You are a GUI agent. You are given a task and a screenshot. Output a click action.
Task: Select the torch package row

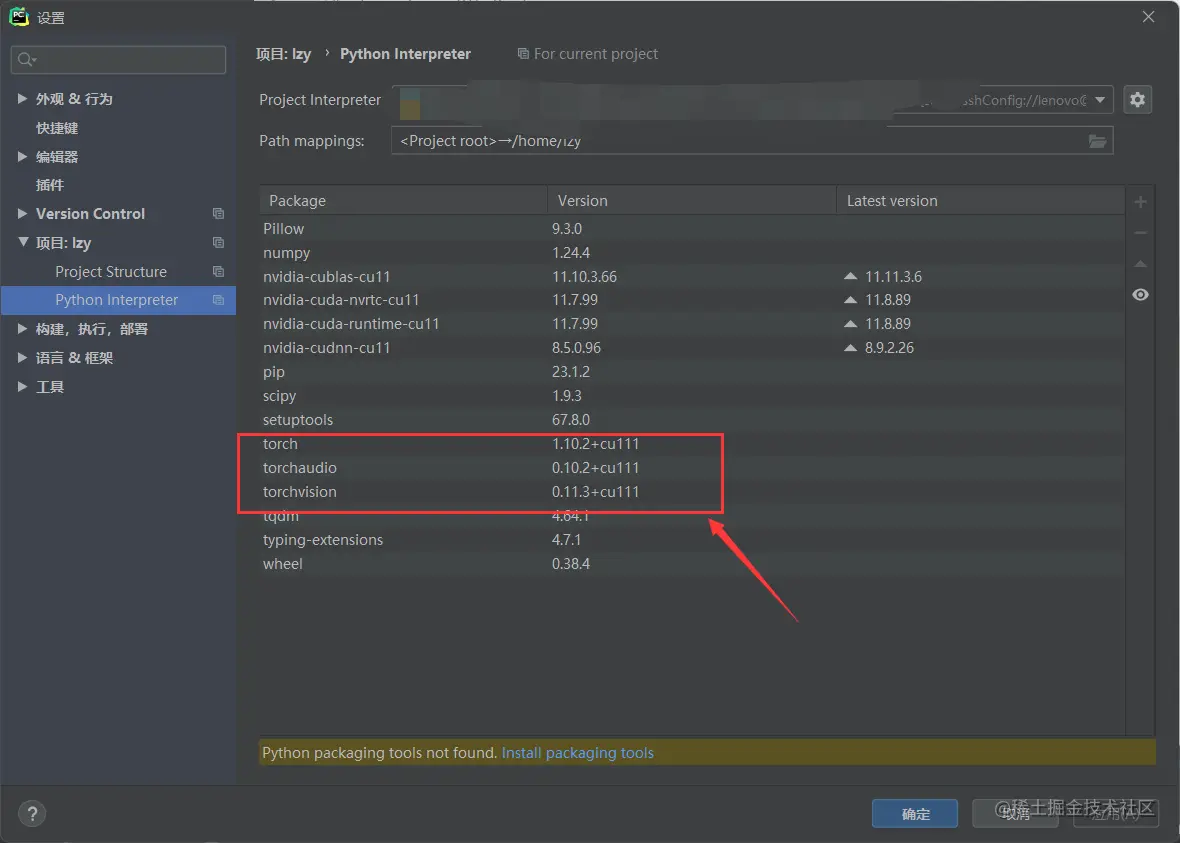[x=692, y=444]
